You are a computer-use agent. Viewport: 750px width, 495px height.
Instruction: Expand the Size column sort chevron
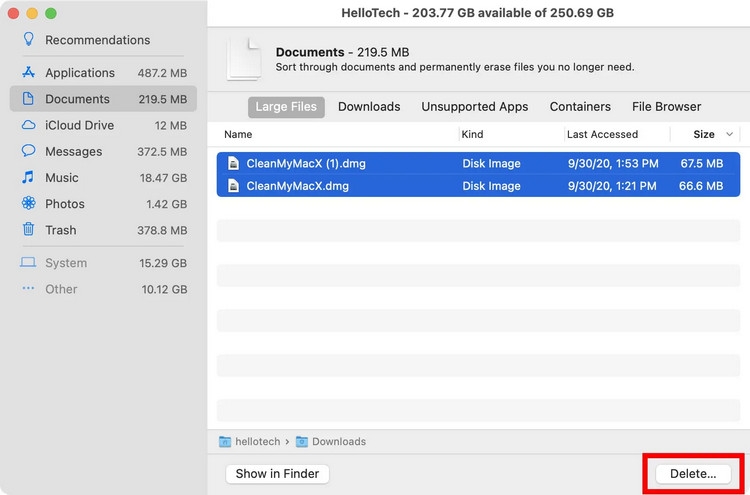(x=729, y=134)
